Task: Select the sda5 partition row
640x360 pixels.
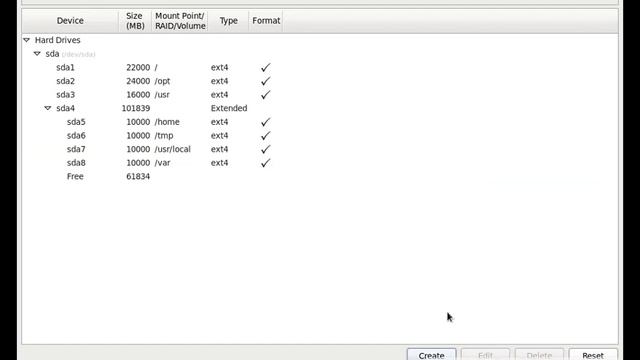Action: click(320, 122)
